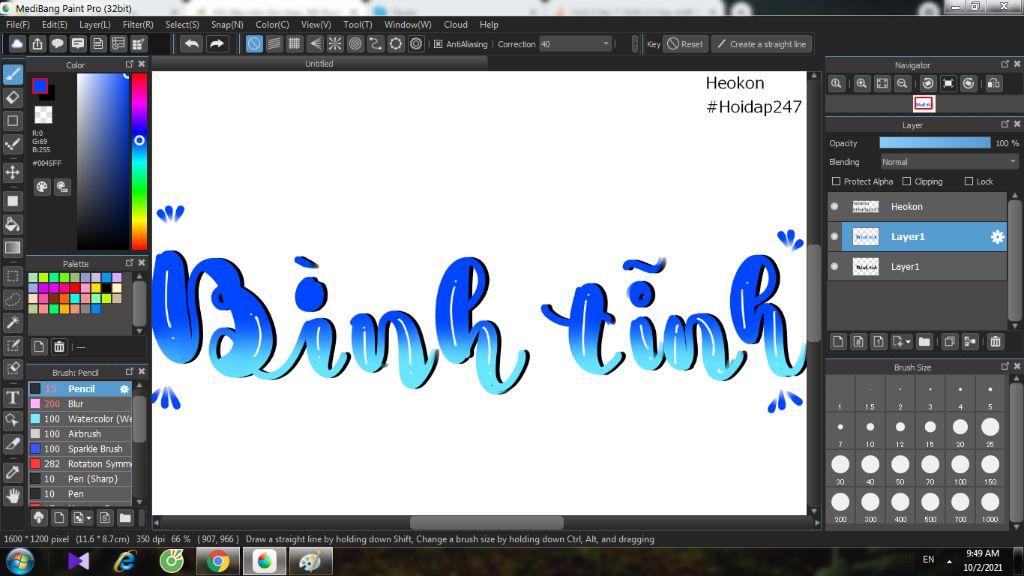
Task: Click Create a straight line button
Action: tap(761, 44)
